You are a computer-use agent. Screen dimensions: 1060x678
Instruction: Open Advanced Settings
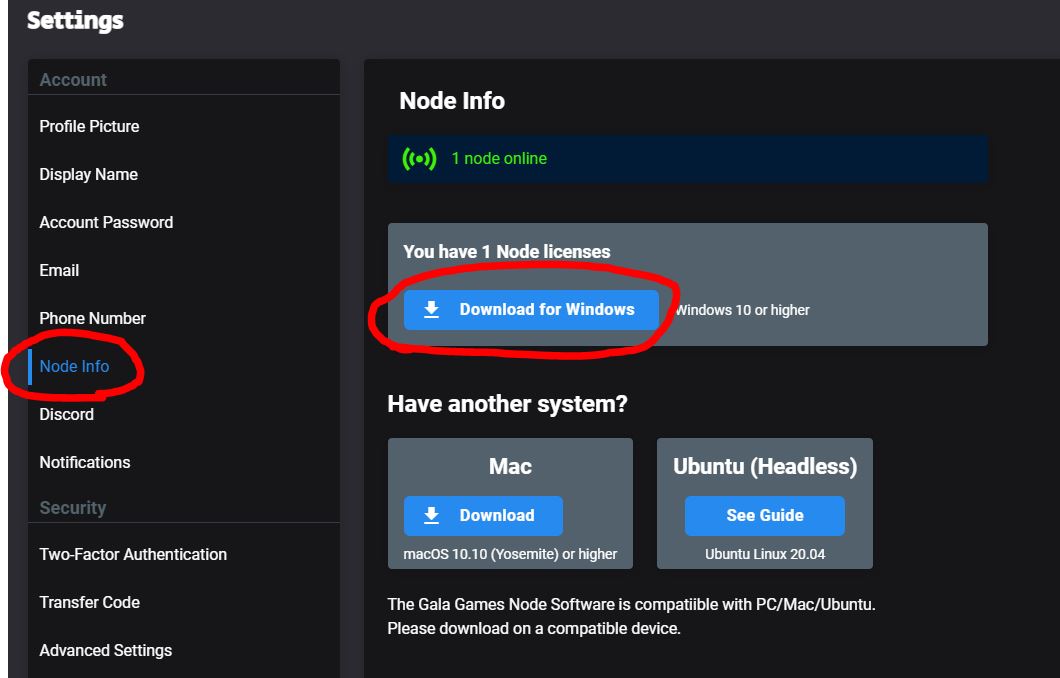(105, 650)
